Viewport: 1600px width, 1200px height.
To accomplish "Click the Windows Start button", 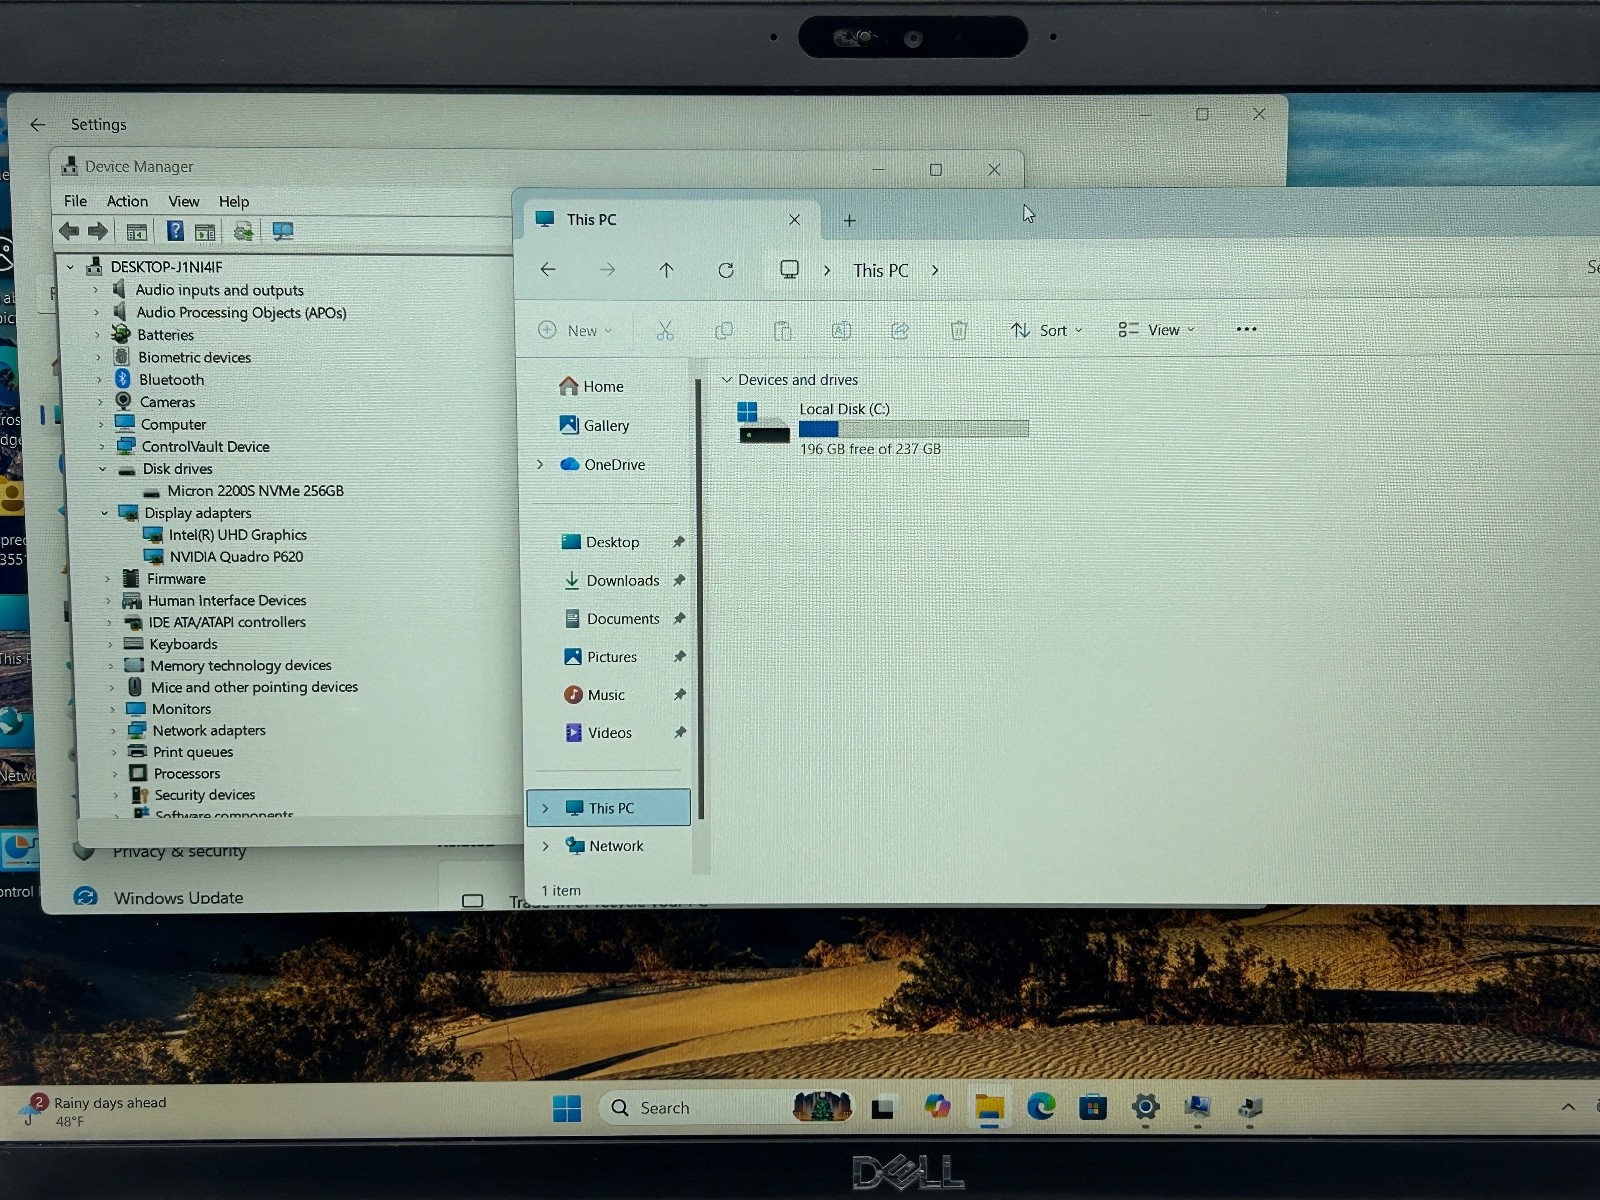I will point(567,1108).
